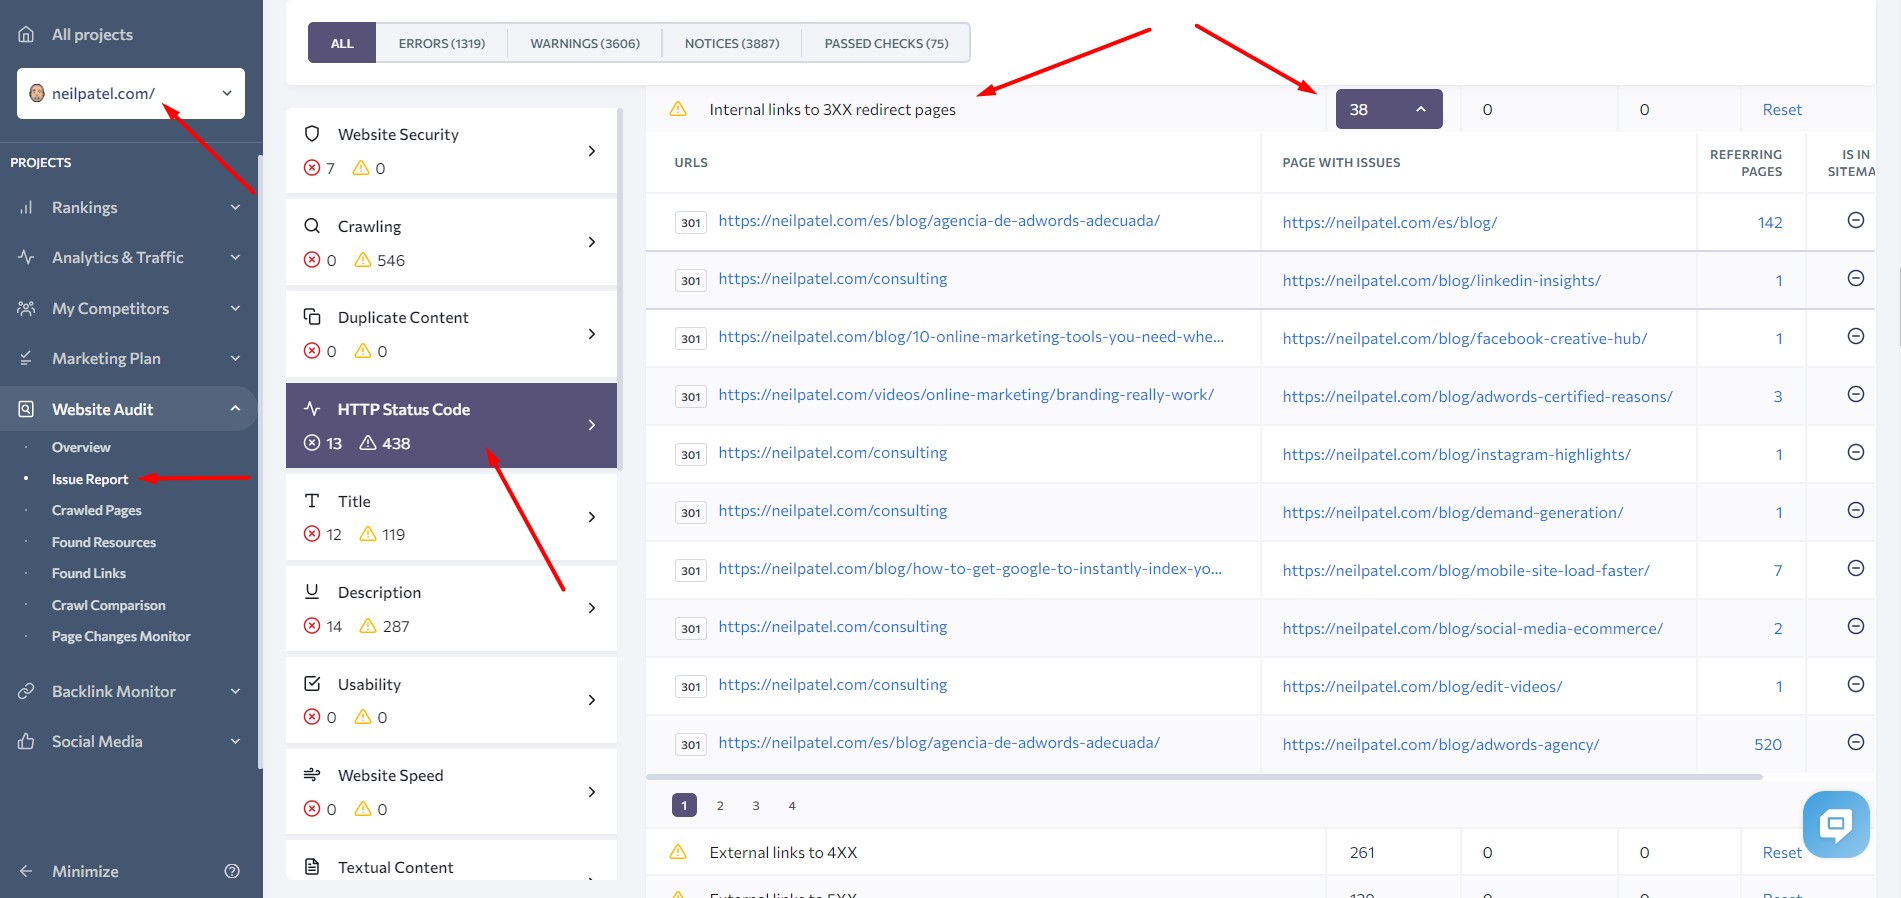The image size is (1901, 898).
Task: Open URL 10-online-marketing-tools-you-need link
Action: click(x=971, y=337)
